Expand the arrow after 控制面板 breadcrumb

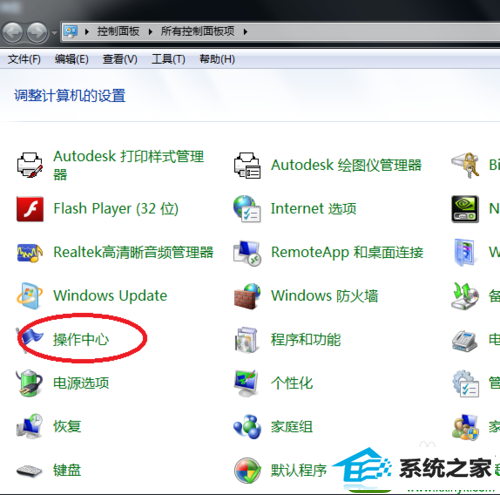coord(151,32)
